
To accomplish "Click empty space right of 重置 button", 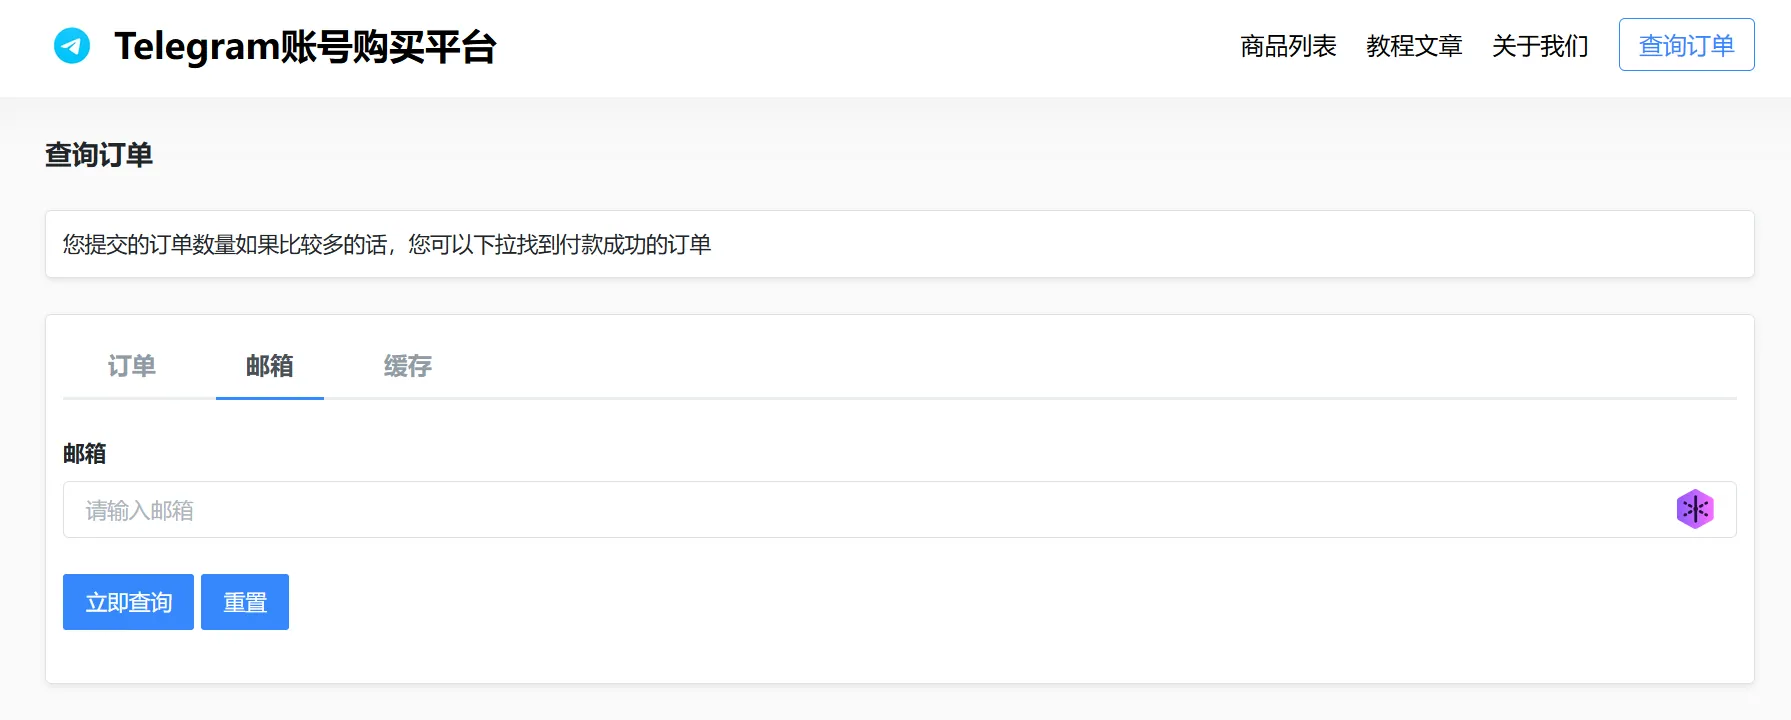I will click(x=700, y=602).
